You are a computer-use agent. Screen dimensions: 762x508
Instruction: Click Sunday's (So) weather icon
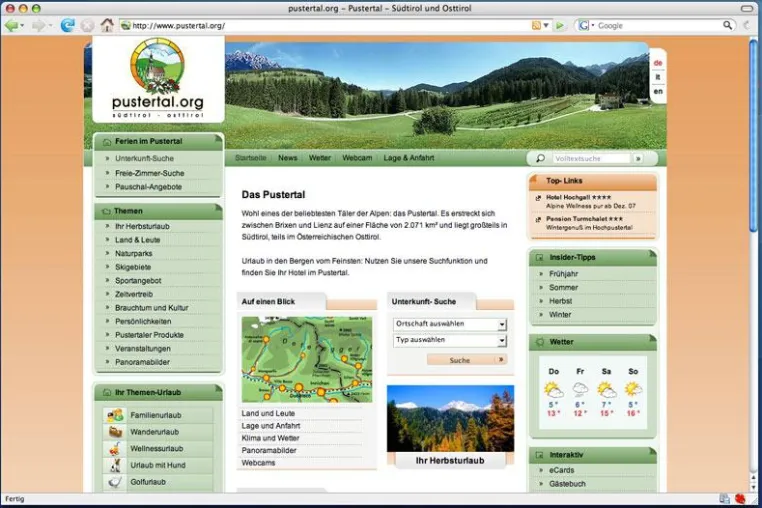tap(633, 389)
